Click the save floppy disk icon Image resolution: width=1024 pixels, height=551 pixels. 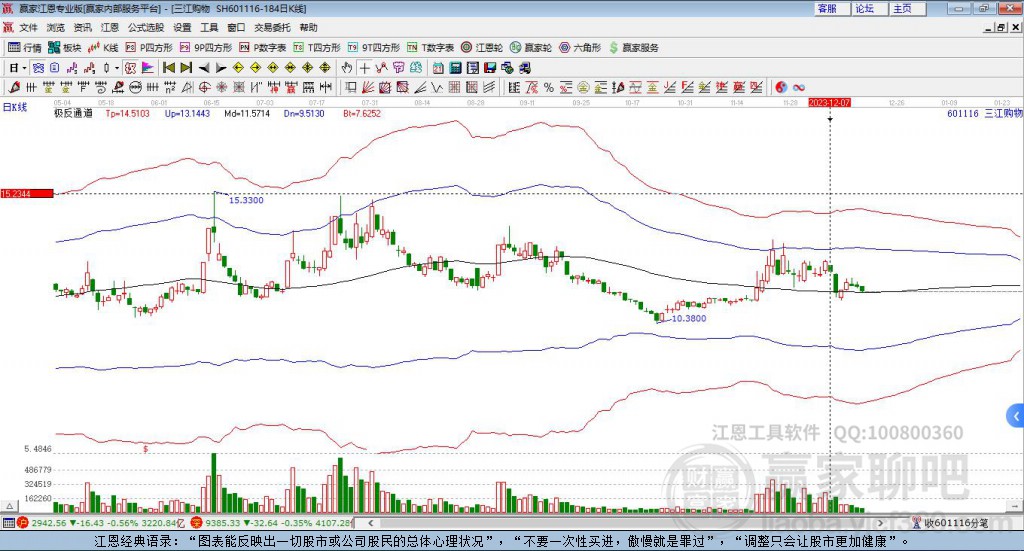click(x=490, y=68)
